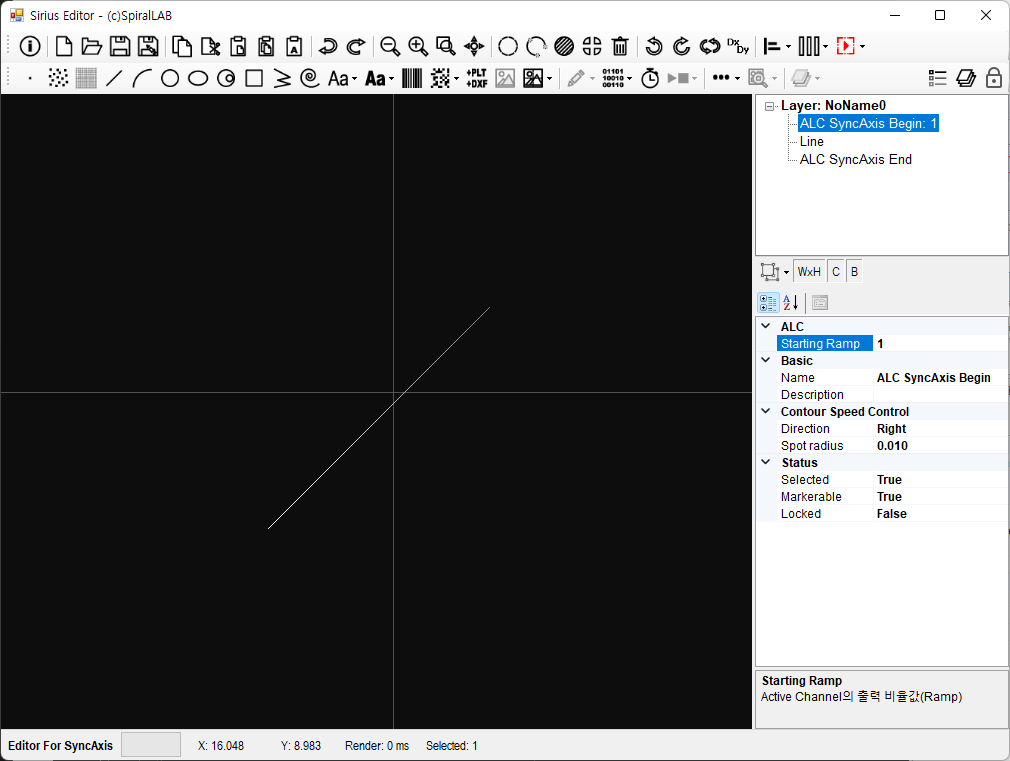Select the random points cloud tool
This screenshot has width=1010, height=761.
click(x=58, y=79)
